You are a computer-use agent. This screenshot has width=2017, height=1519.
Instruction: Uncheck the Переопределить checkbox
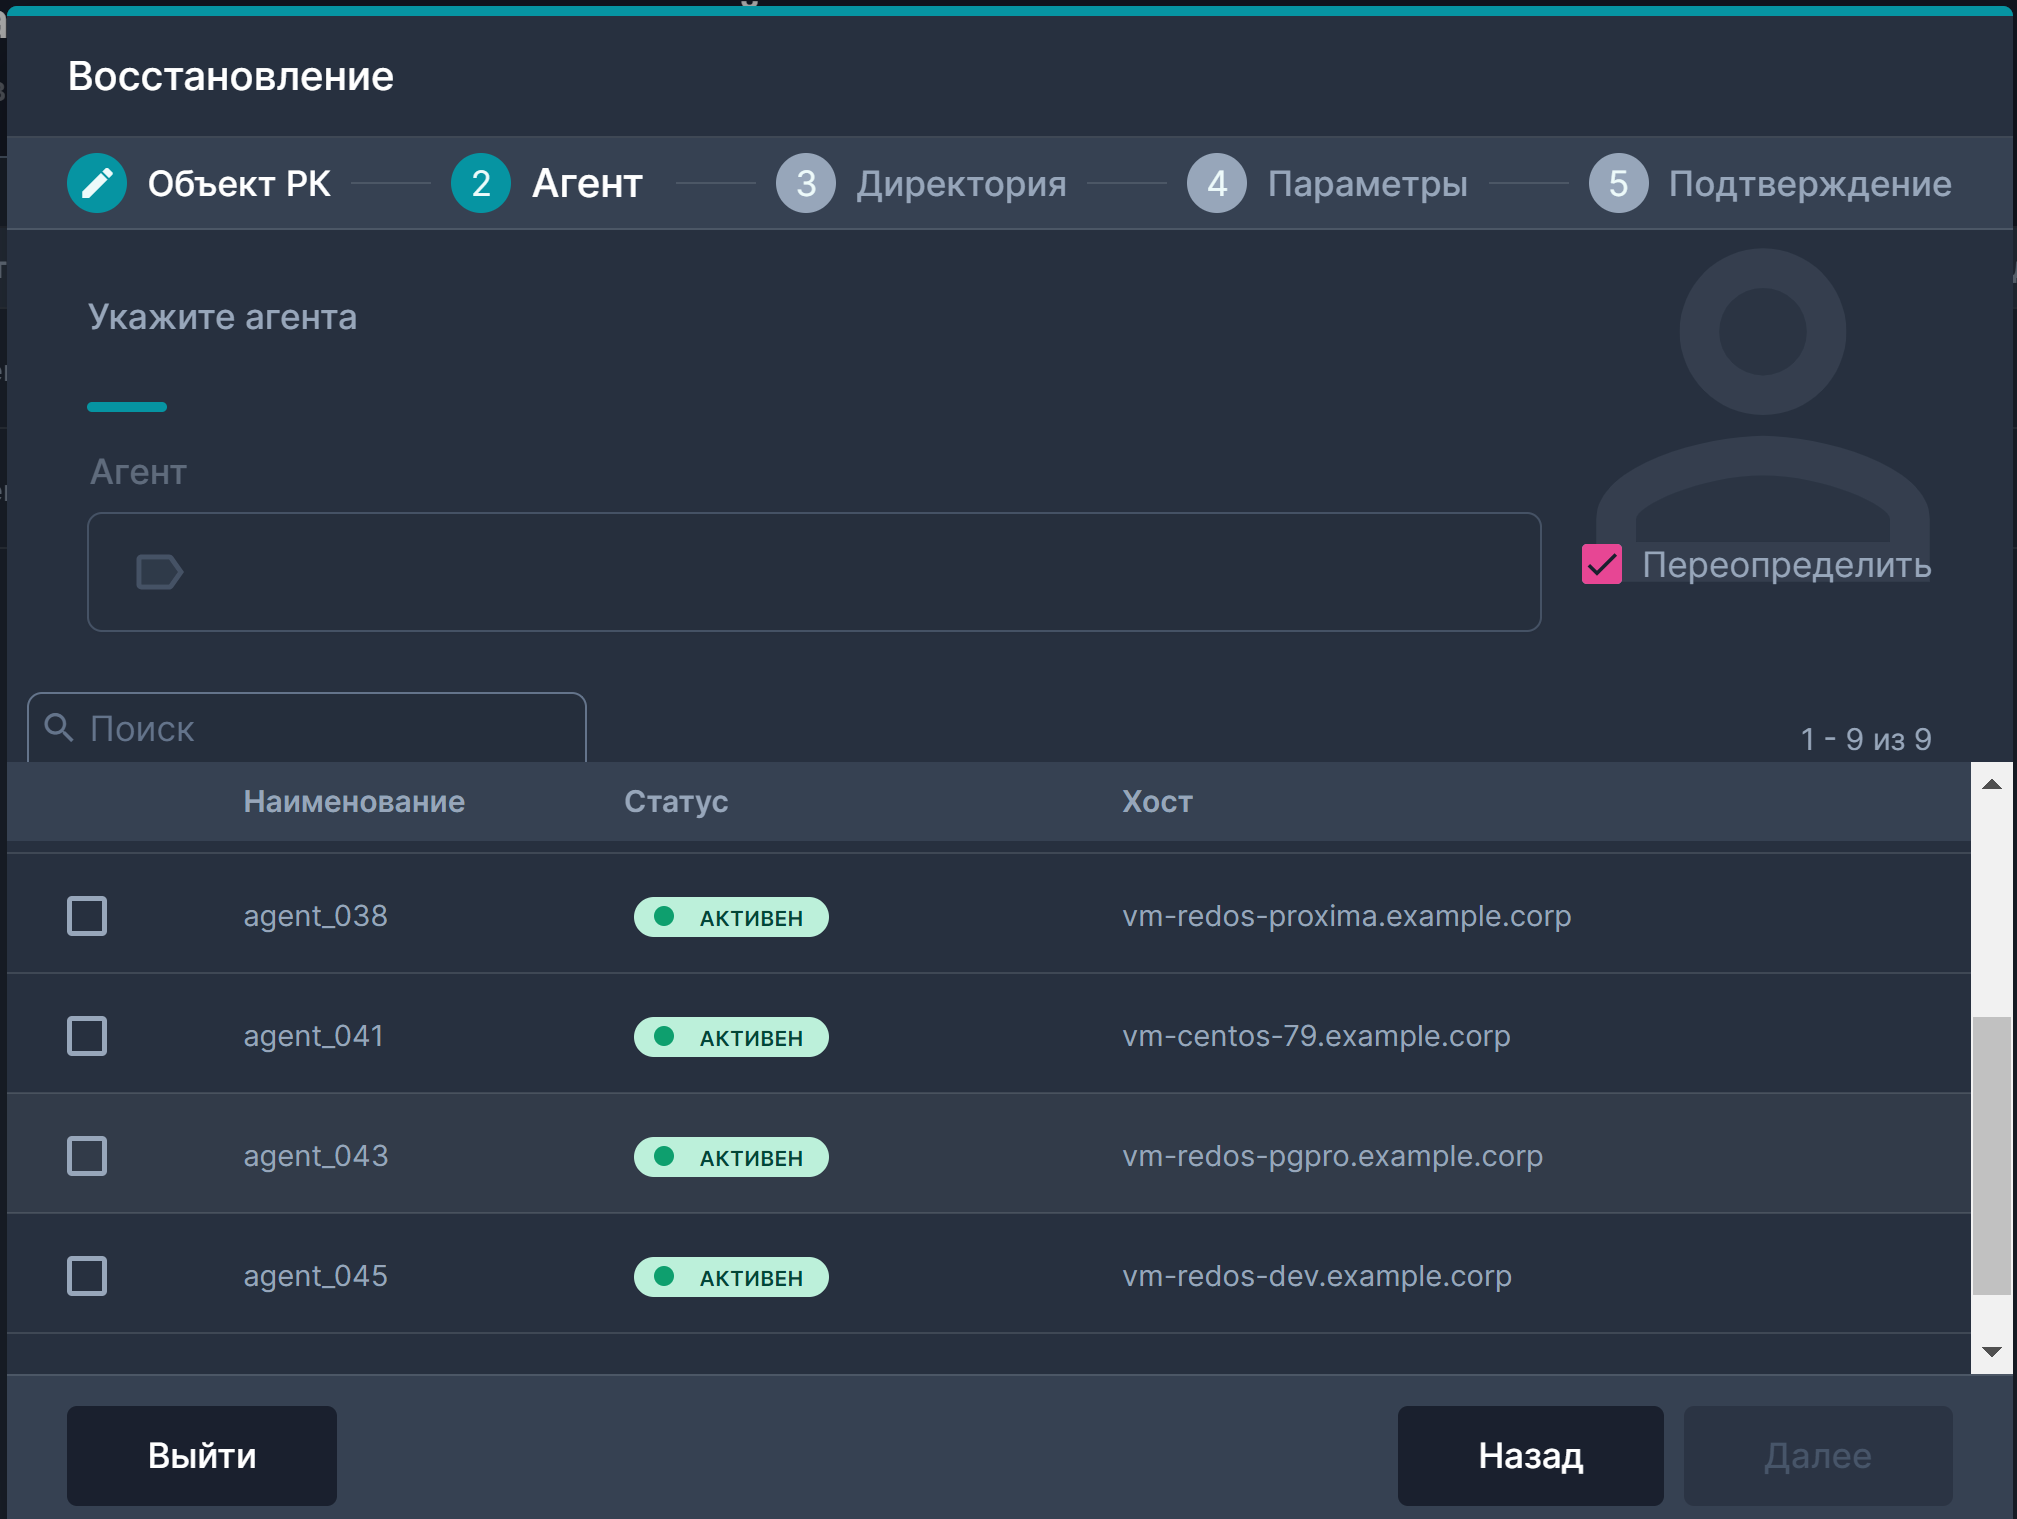1601,564
